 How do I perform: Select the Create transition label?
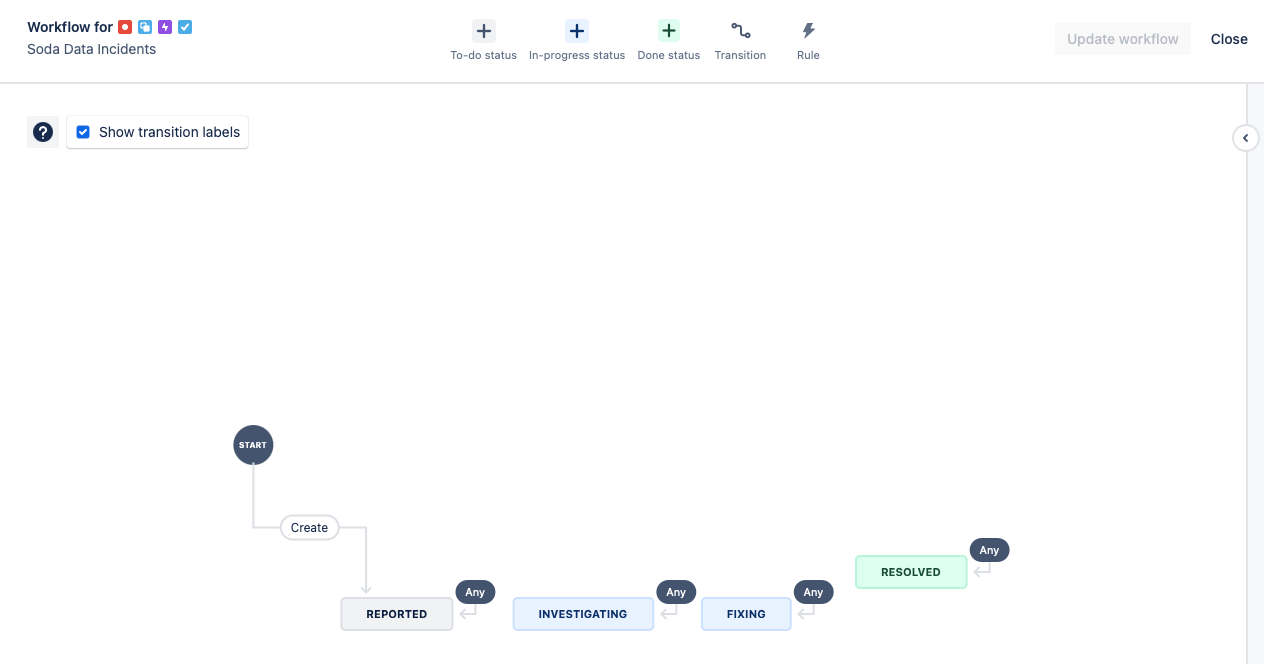coord(309,528)
